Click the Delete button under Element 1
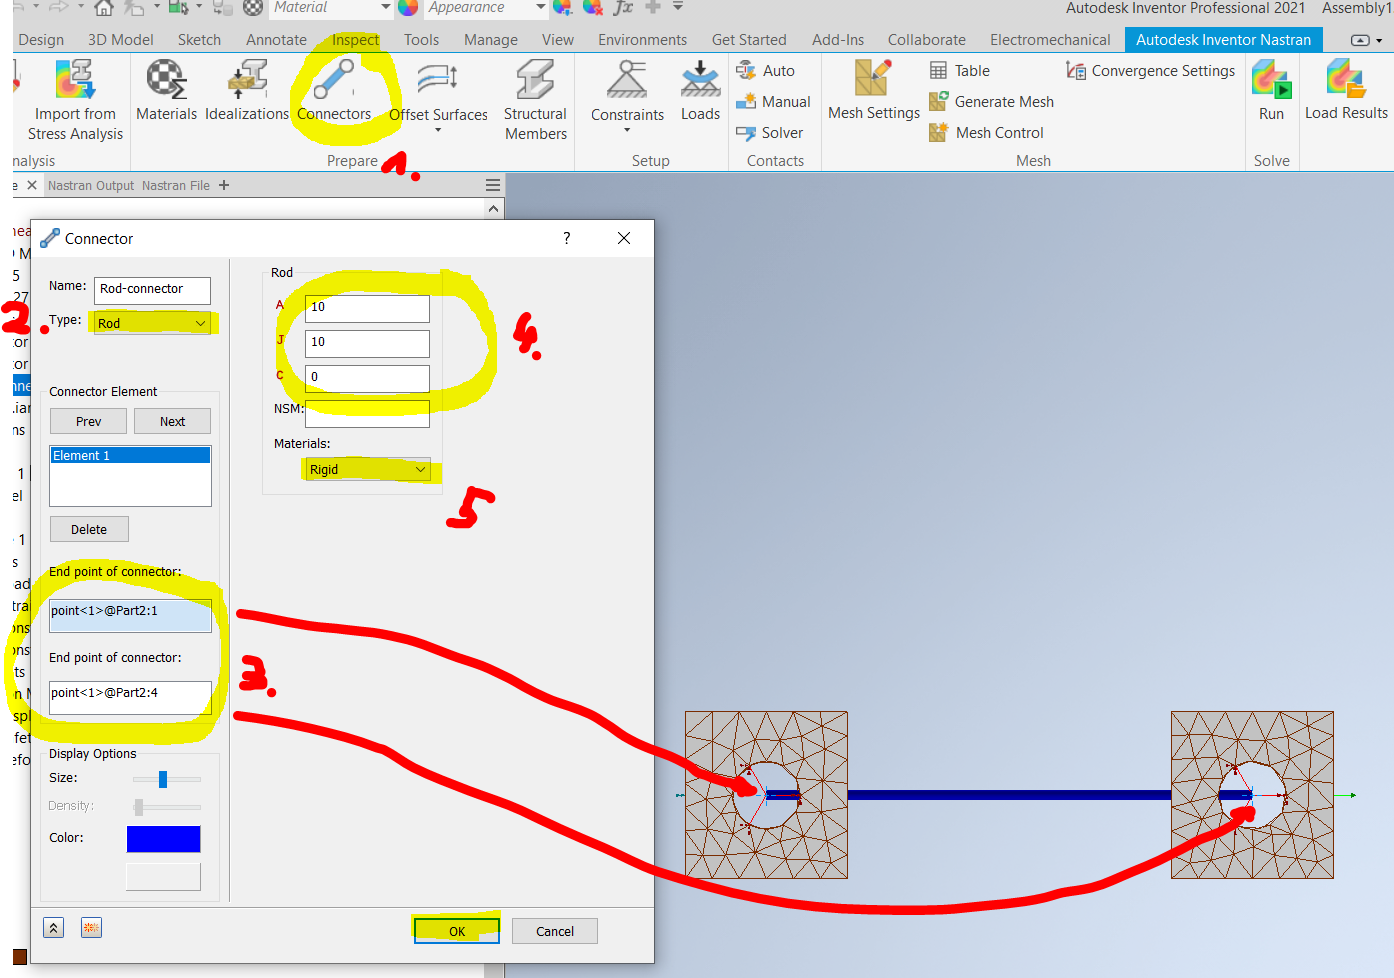 pyautogui.click(x=88, y=528)
